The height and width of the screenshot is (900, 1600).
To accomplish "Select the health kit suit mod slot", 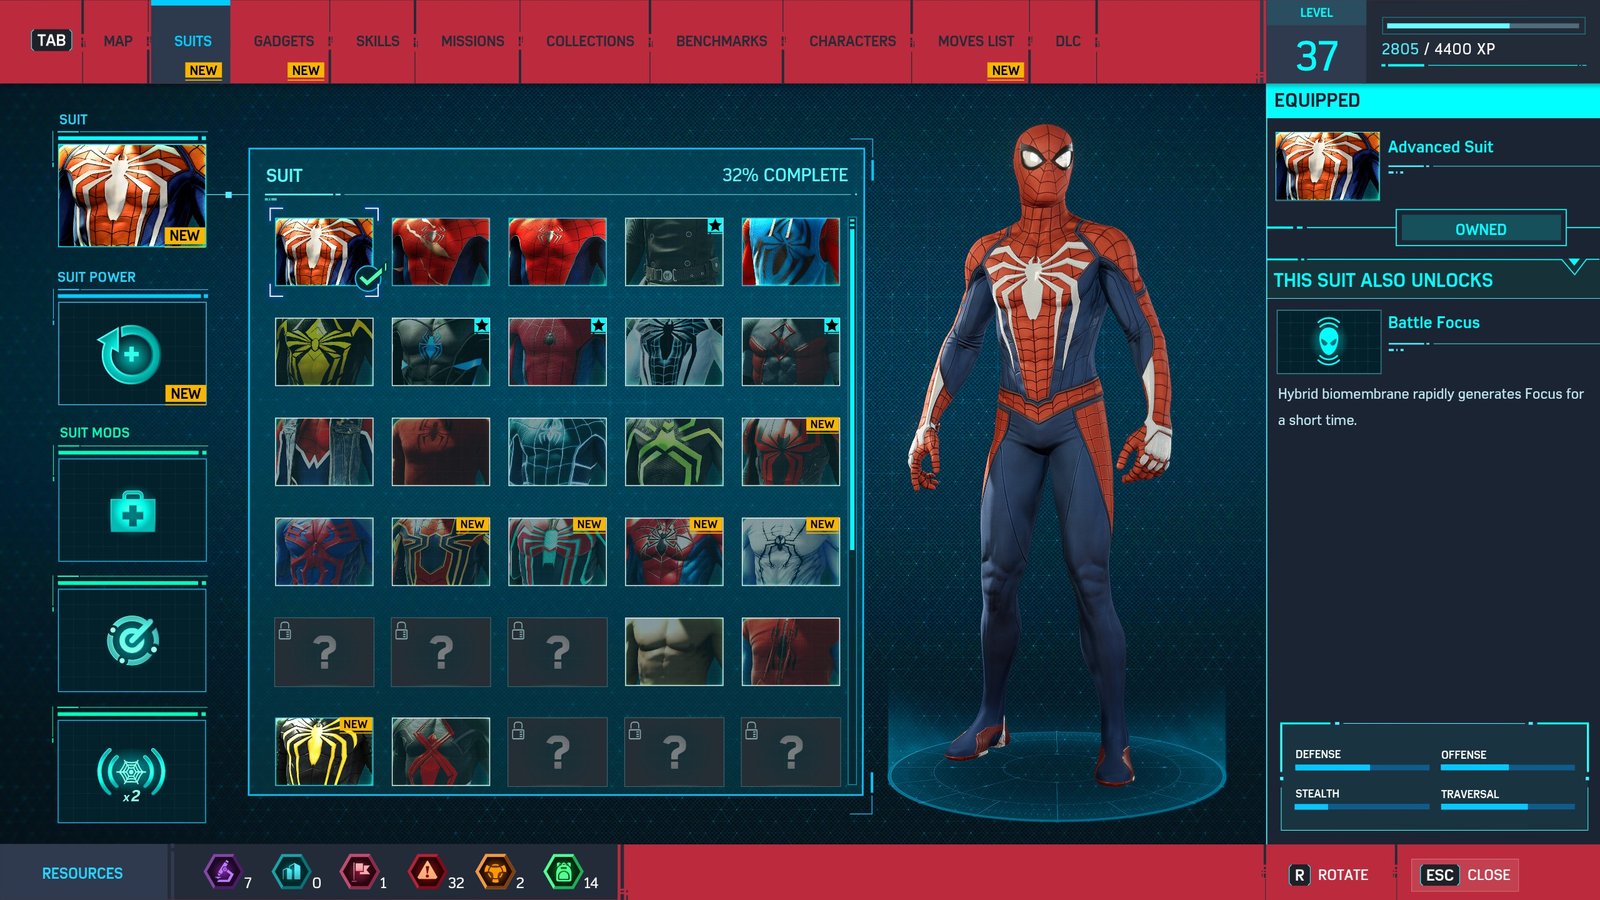I will [131, 510].
